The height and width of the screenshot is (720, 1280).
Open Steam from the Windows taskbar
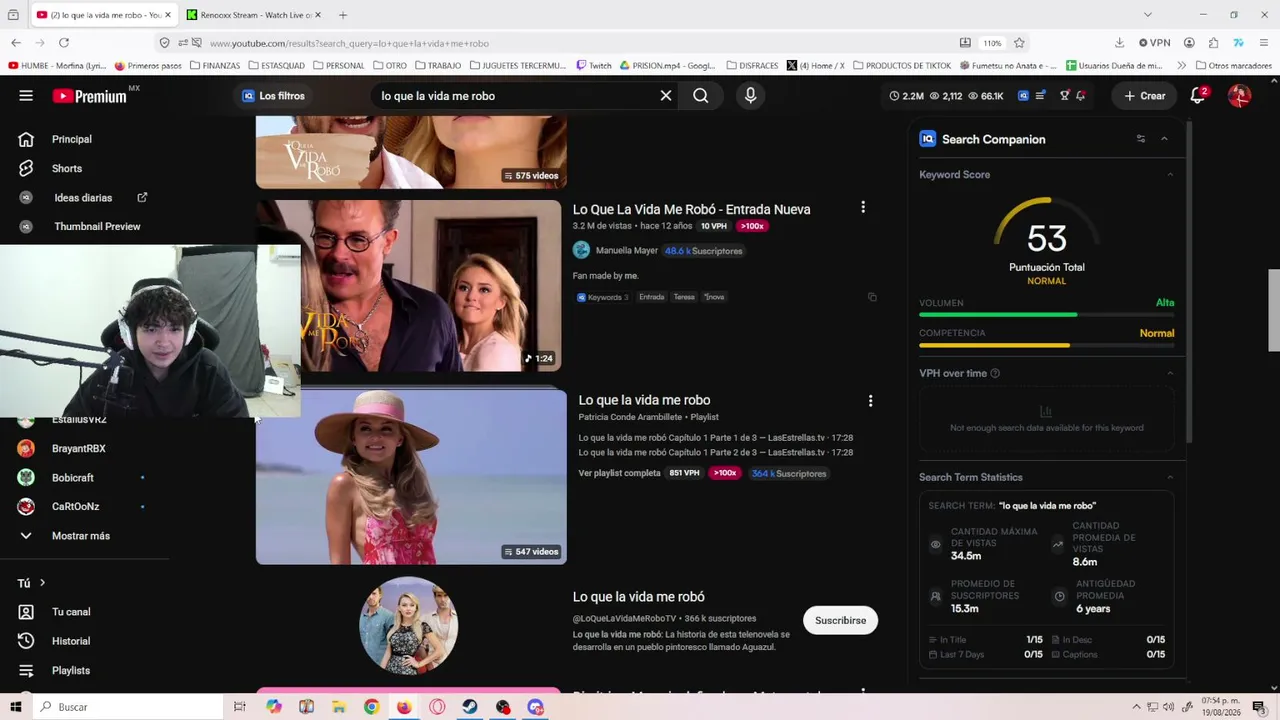470,707
